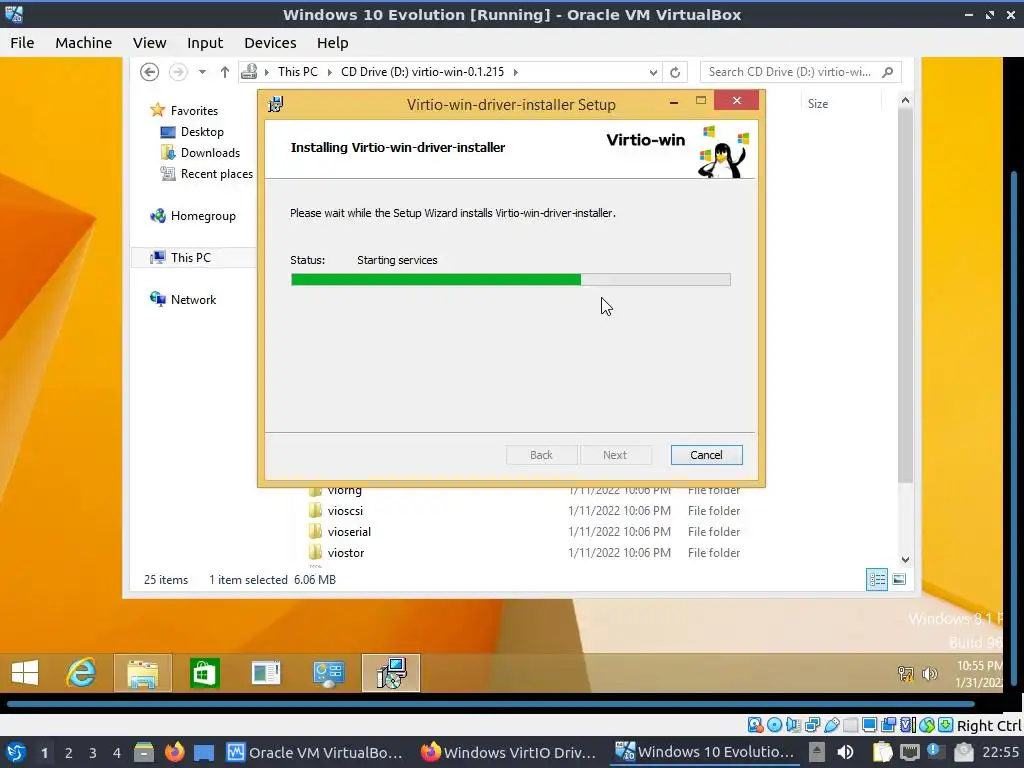This screenshot has width=1024, height=768.
Task: Open File Explorer on guest taskbar
Action: [x=142, y=673]
